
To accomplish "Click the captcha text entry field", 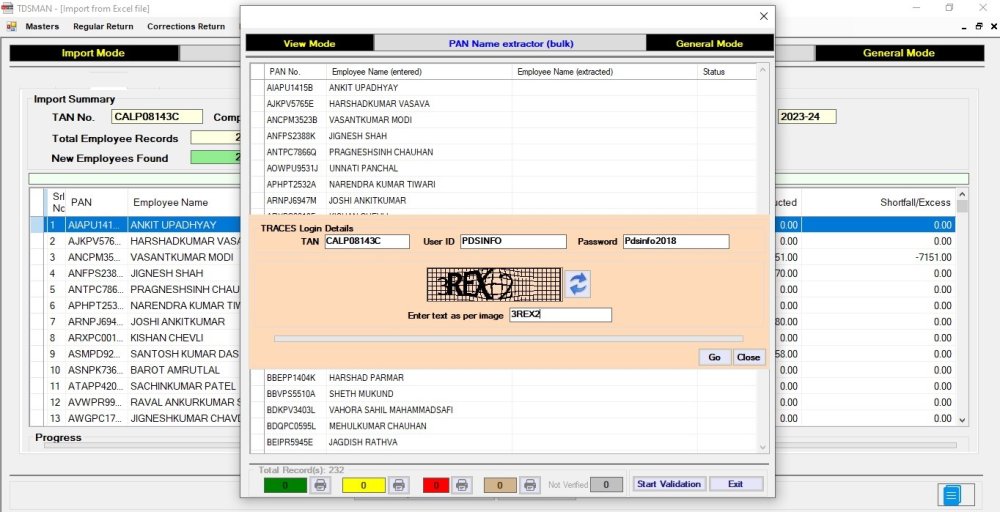I will pyautogui.click(x=560, y=314).
